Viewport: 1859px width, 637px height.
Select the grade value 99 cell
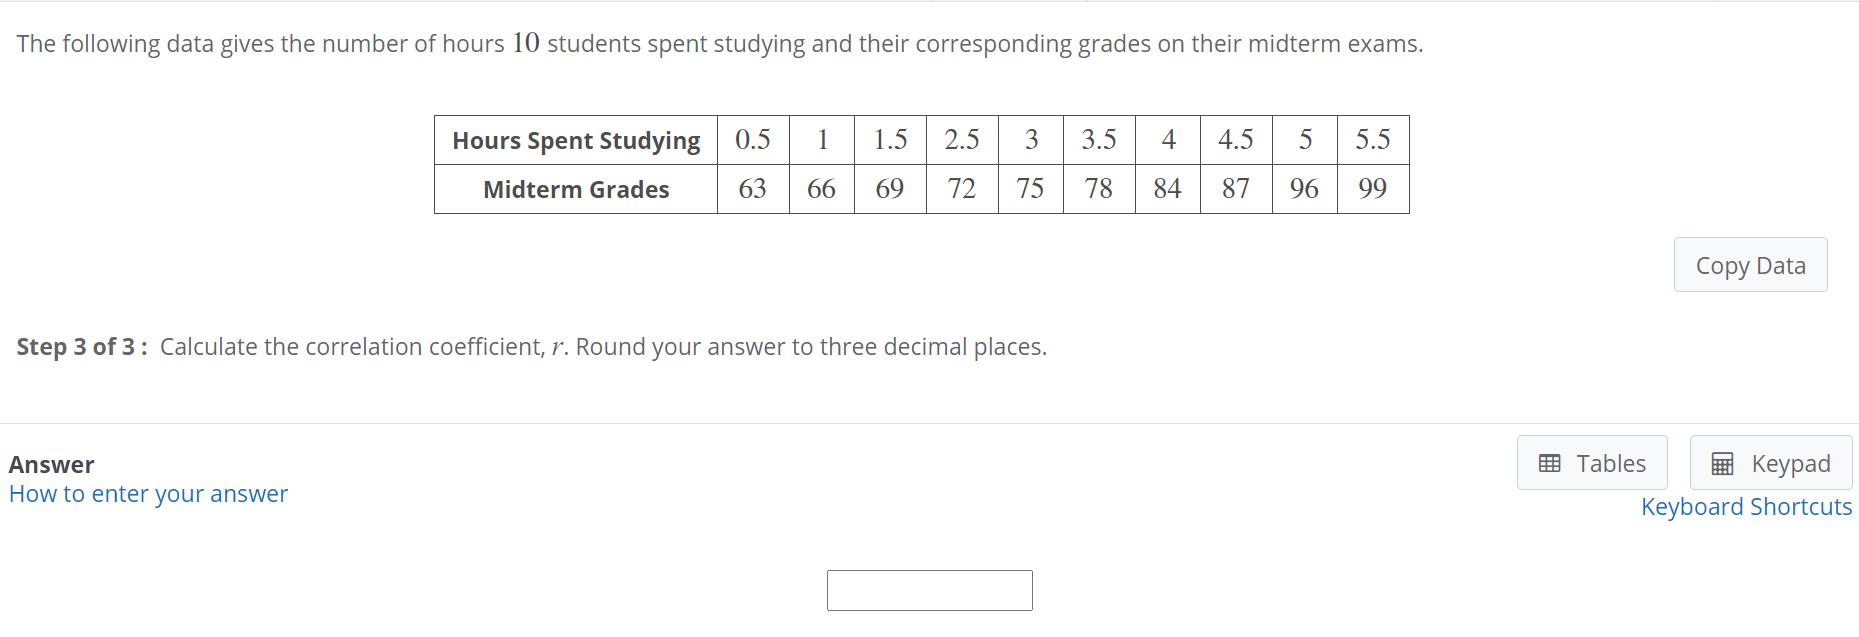pyautogui.click(x=1372, y=189)
